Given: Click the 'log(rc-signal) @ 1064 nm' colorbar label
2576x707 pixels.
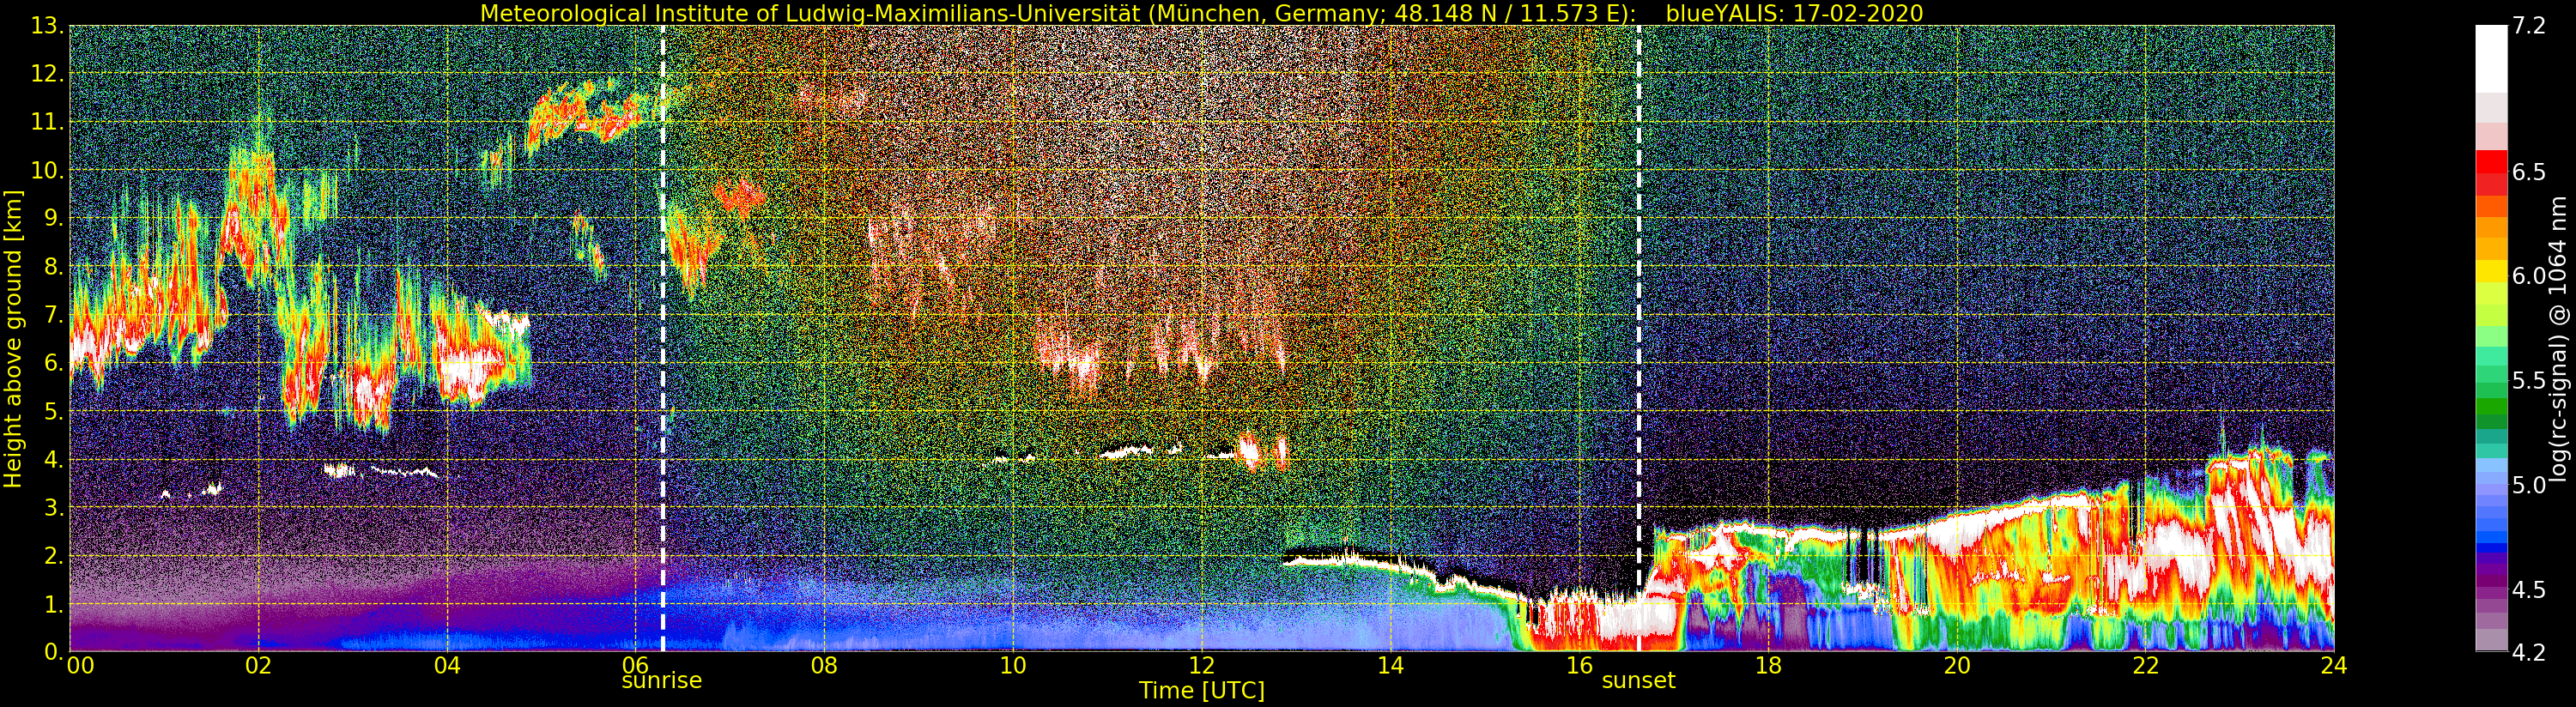Looking at the screenshot, I should (x=2559, y=339).
